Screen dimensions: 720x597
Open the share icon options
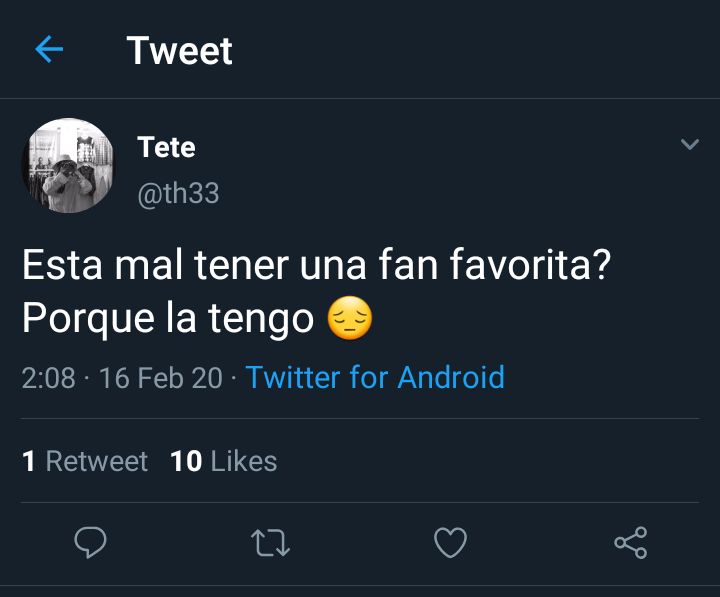pyautogui.click(x=631, y=543)
